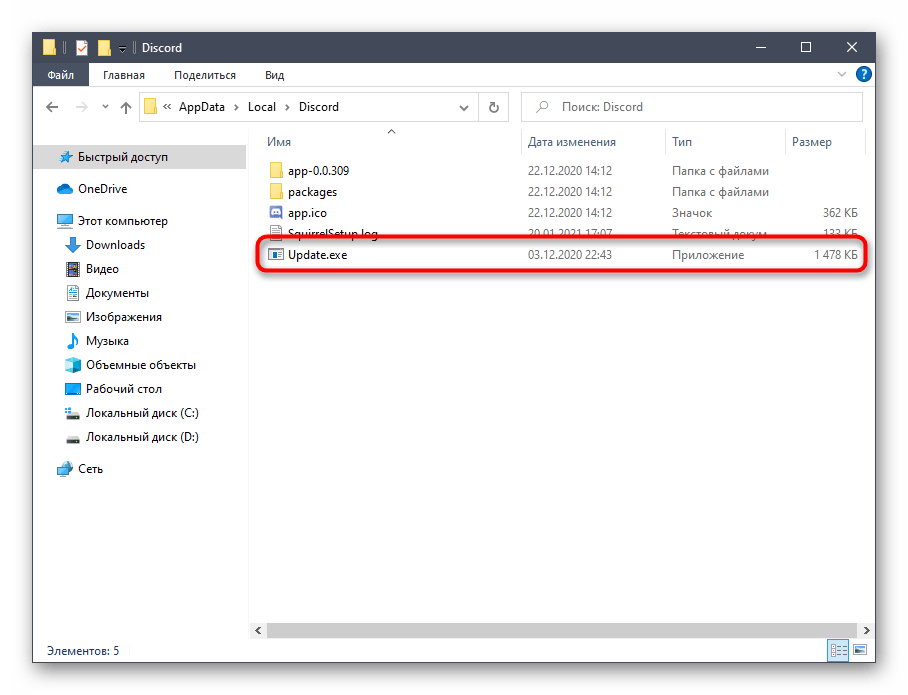Click the Local breadcrumb in path
The image size is (908, 695).
pos(262,107)
